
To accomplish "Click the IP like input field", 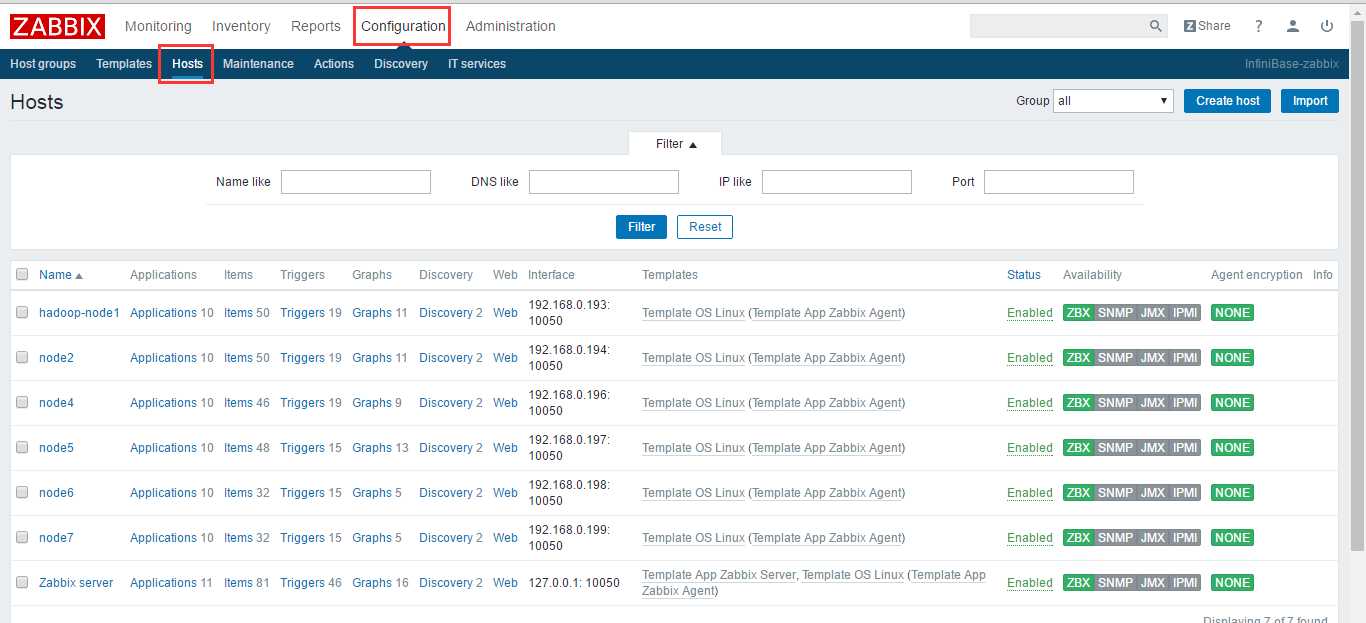I will (837, 182).
